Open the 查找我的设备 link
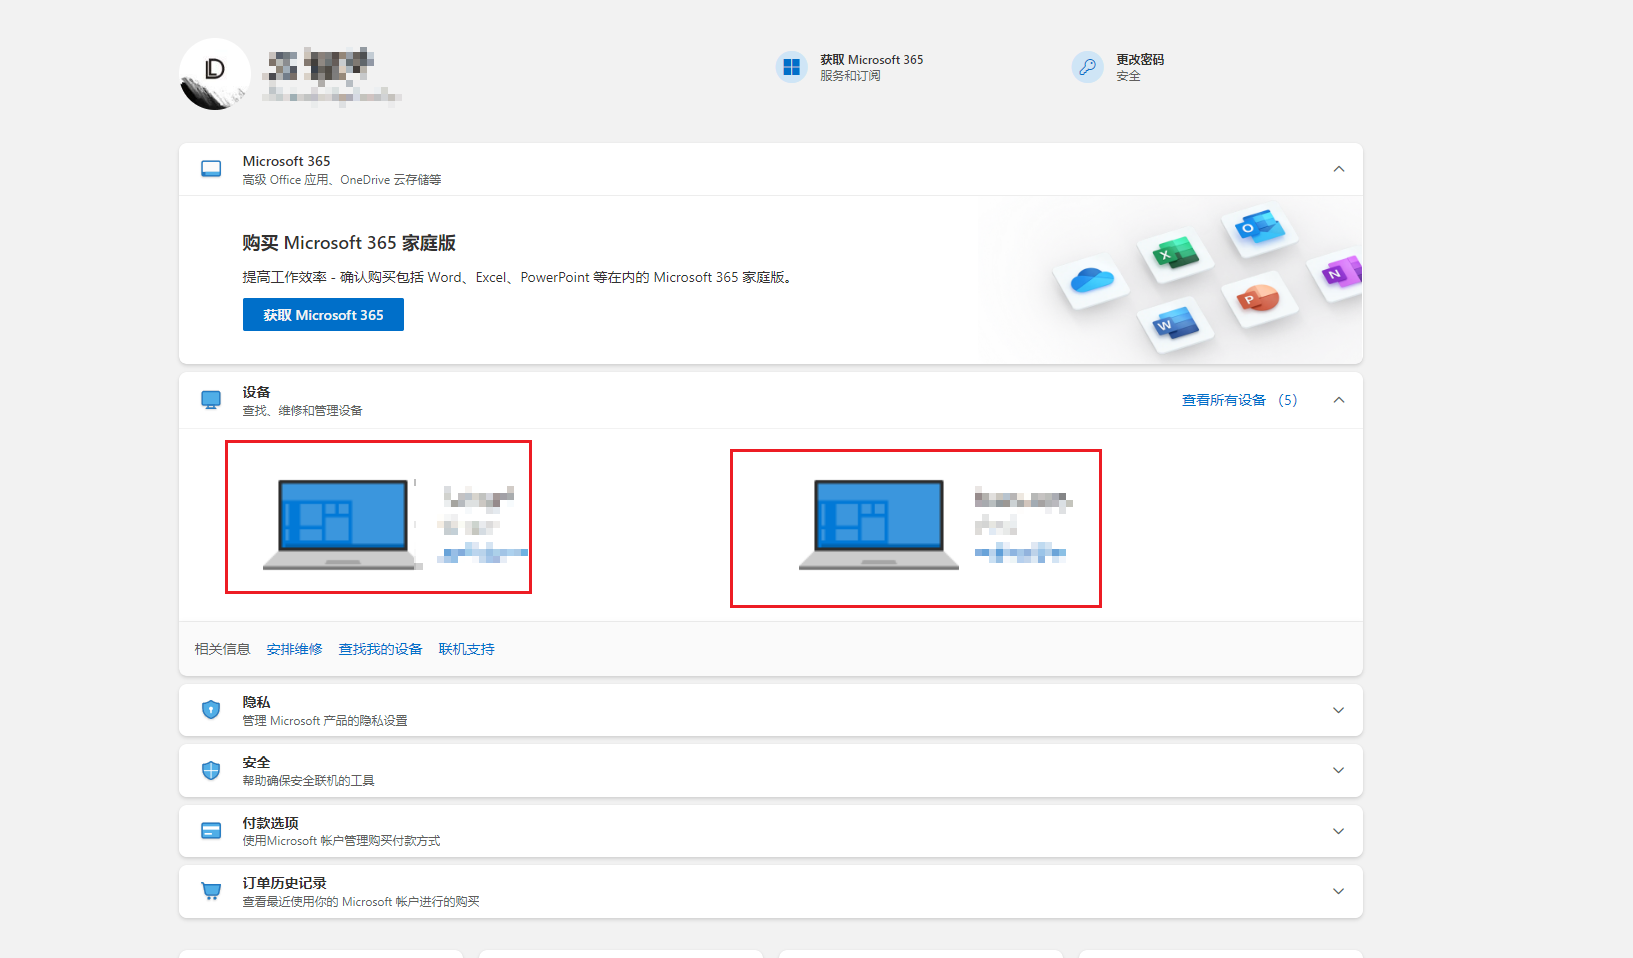 pyautogui.click(x=381, y=649)
